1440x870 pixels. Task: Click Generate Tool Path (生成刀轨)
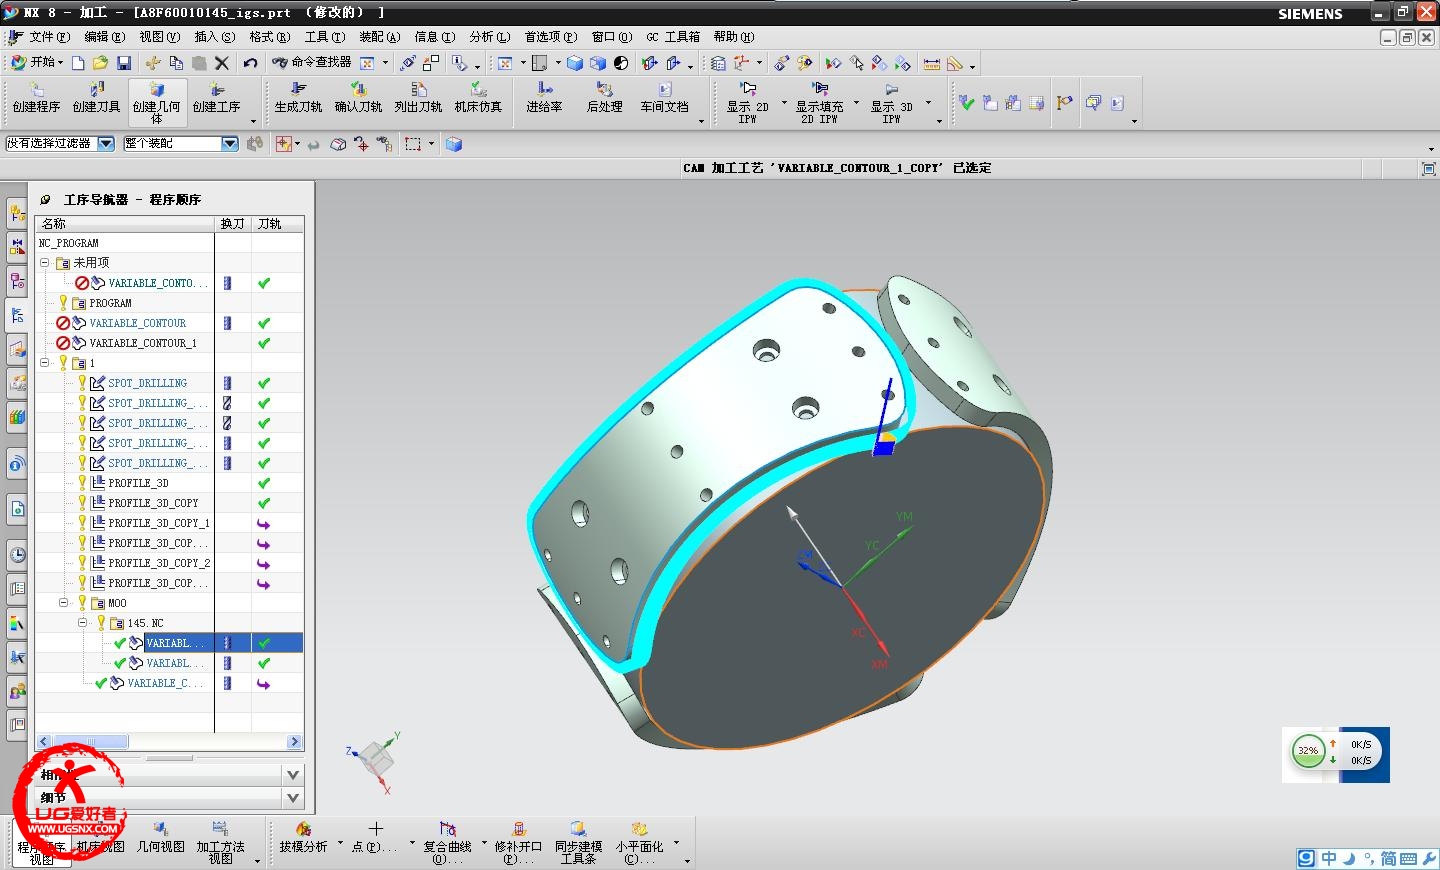pos(298,98)
